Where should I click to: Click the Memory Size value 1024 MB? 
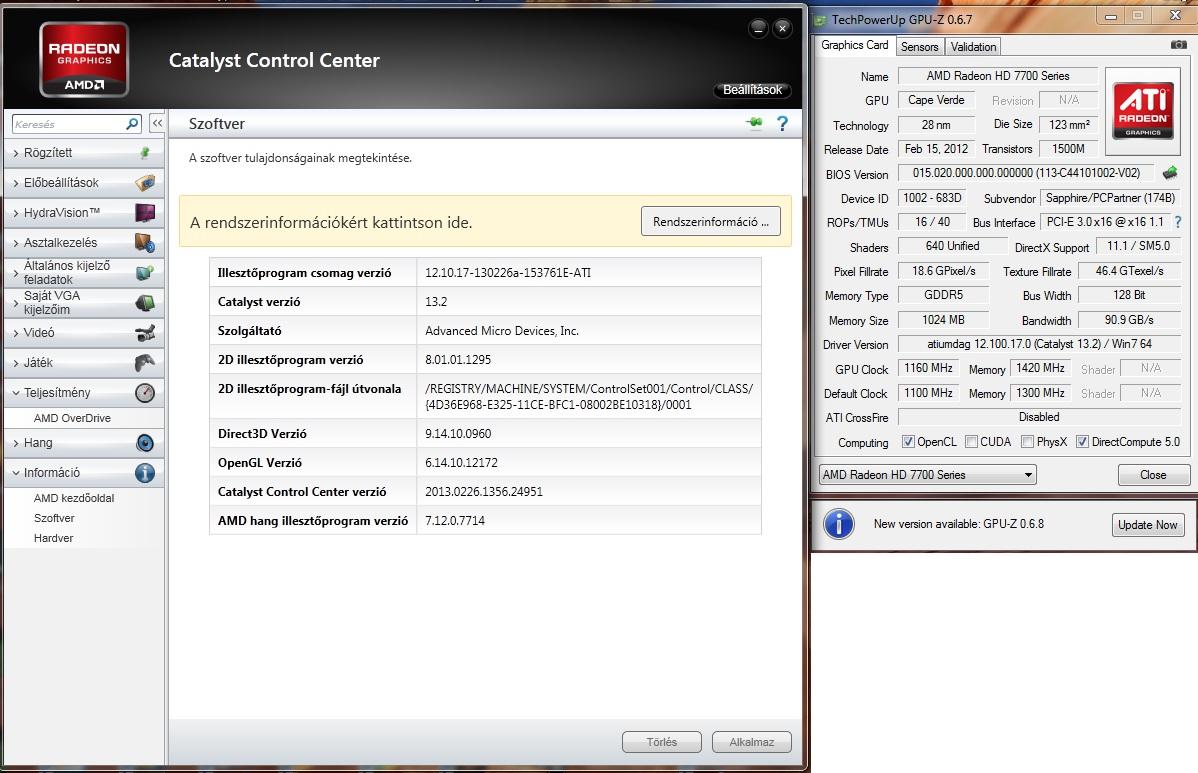pyautogui.click(x=944, y=320)
